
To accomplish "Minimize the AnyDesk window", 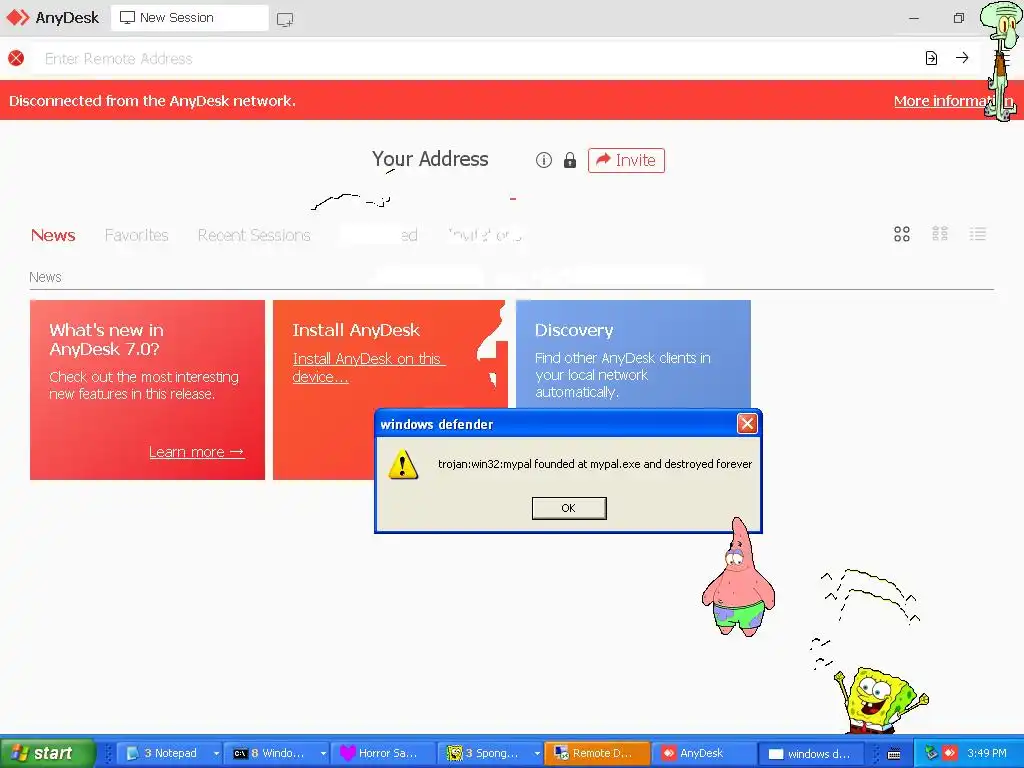I will pyautogui.click(x=914, y=18).
